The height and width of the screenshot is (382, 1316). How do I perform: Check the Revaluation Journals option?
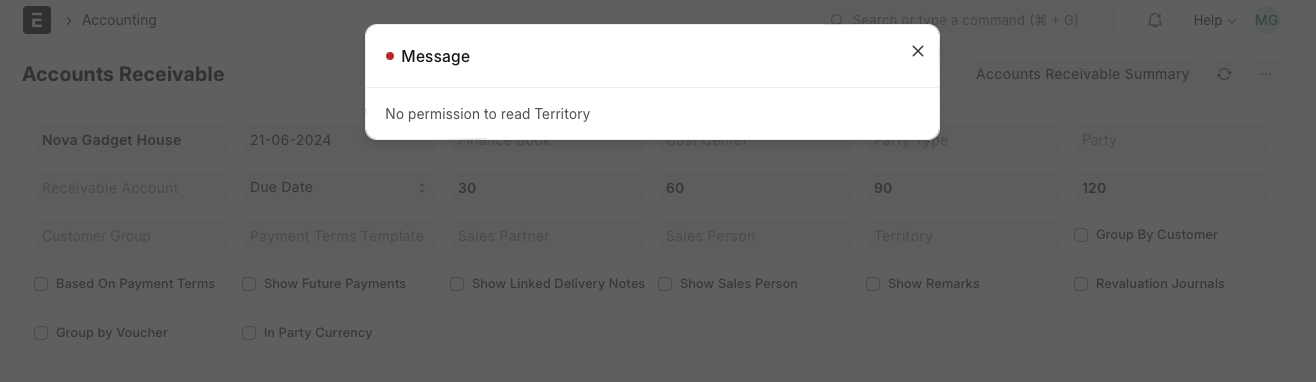(x=1081, y=284)
